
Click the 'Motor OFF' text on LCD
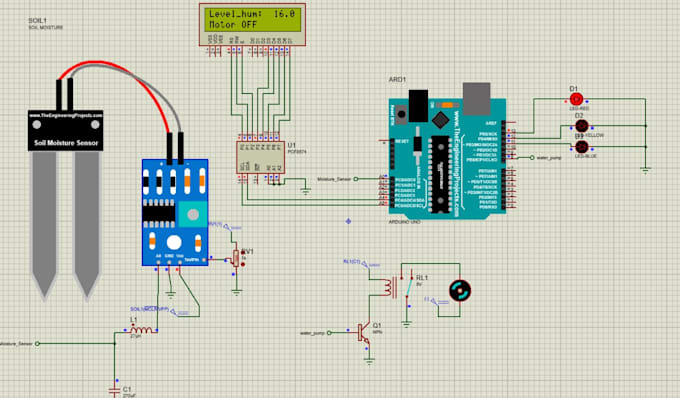[233, 25]
